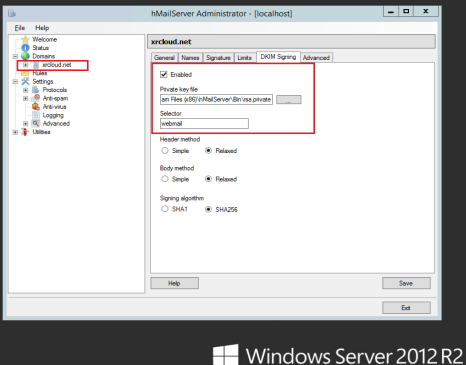
Task: Click the Domains globe icon
Action: click(25, 56)
